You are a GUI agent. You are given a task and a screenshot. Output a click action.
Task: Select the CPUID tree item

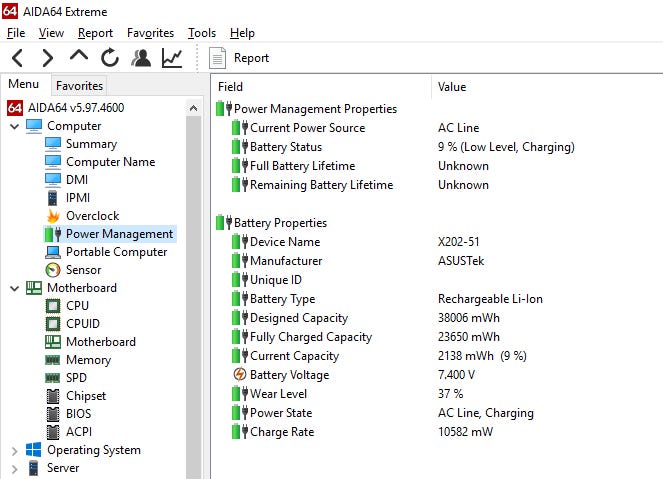pyautogui.click(x=84, y=324)
